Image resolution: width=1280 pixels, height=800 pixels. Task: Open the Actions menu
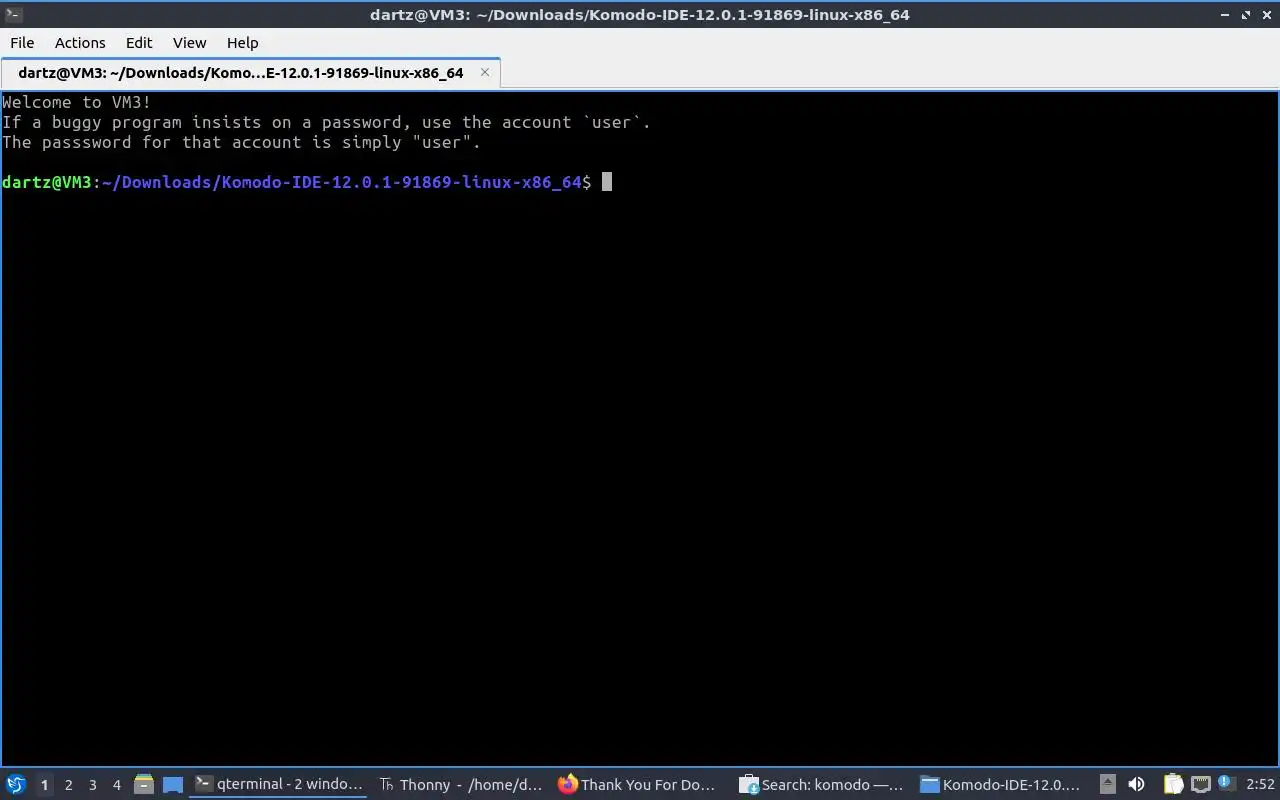(x=80, y=42)
